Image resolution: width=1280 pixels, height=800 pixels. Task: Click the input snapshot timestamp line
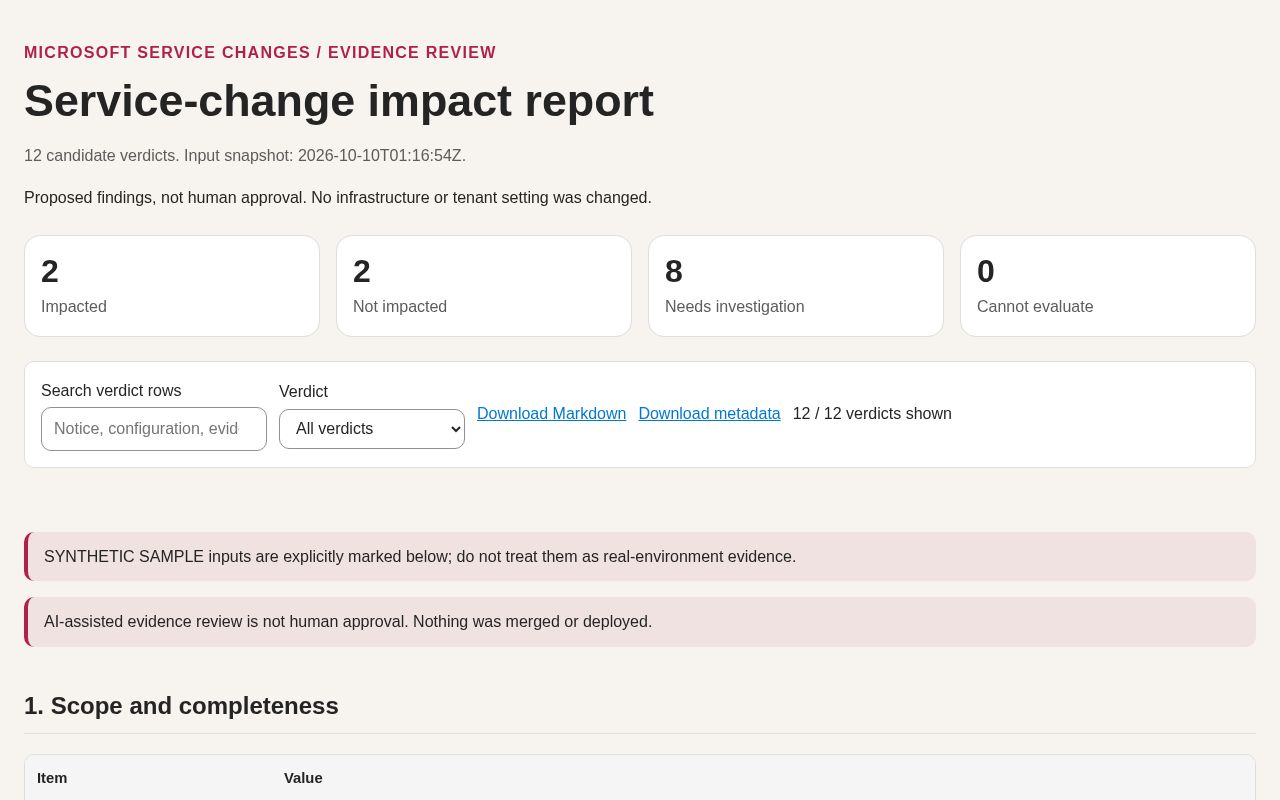(245, 156)
